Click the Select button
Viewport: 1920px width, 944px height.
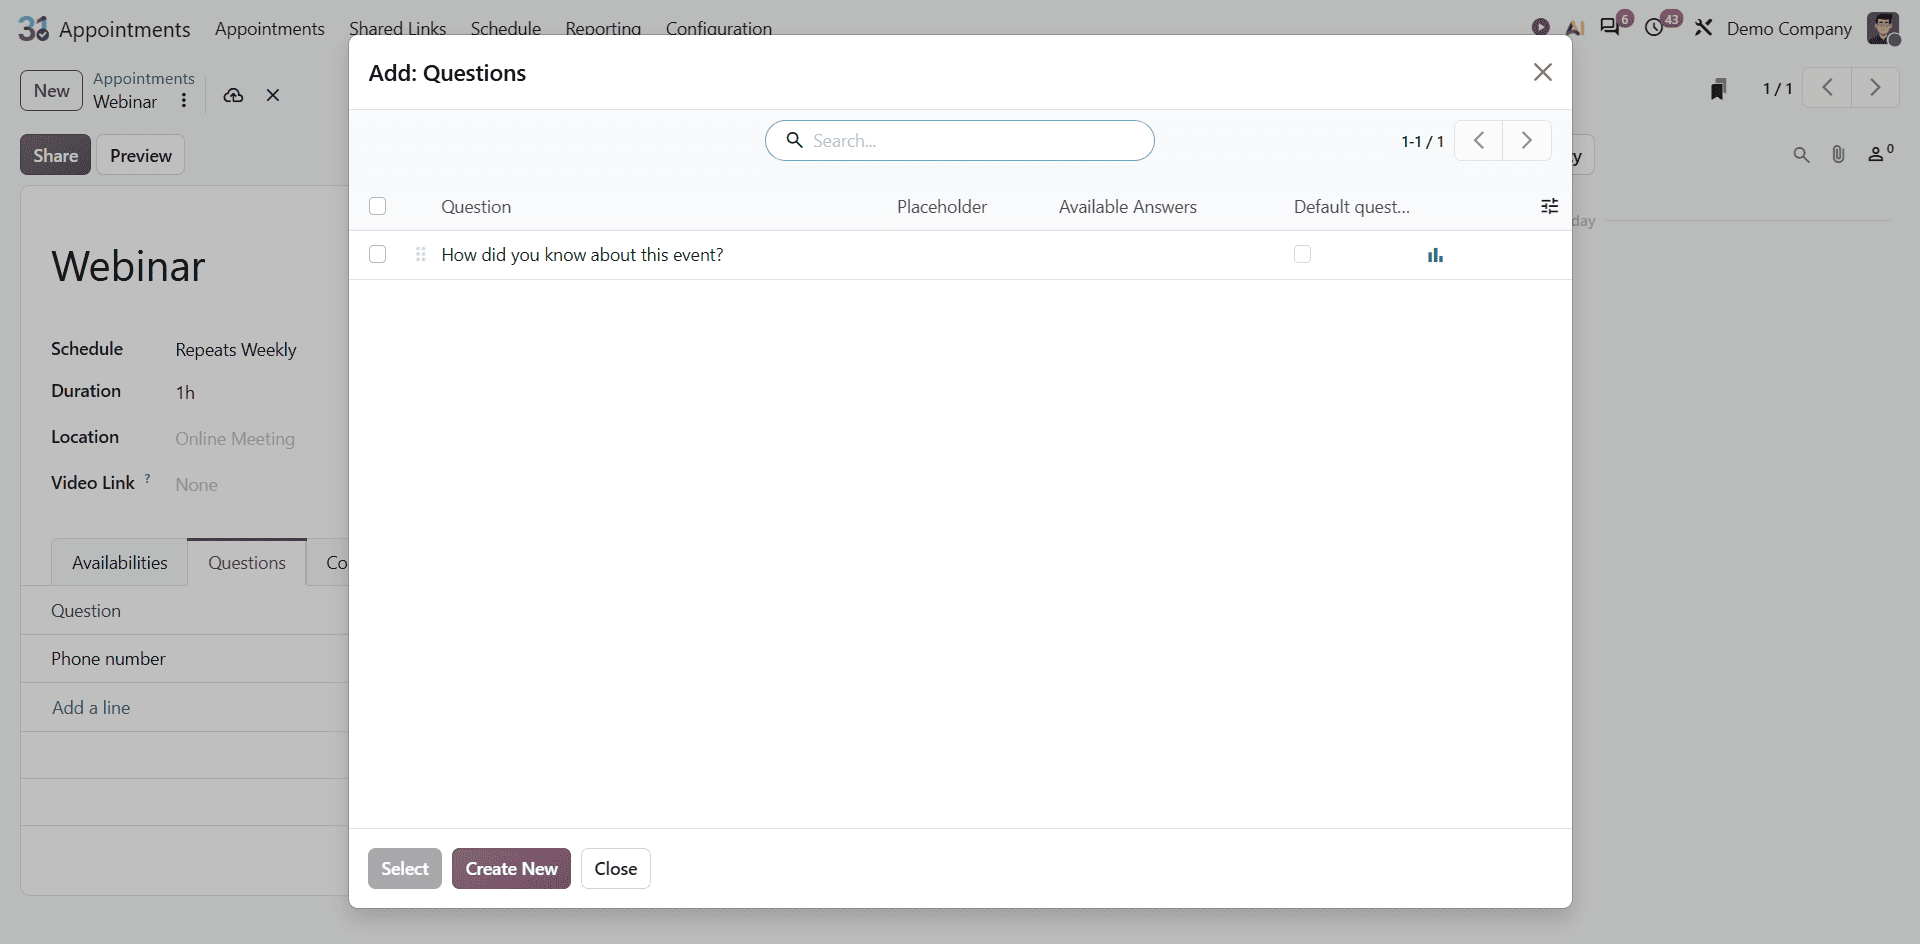tap(405, 868)
